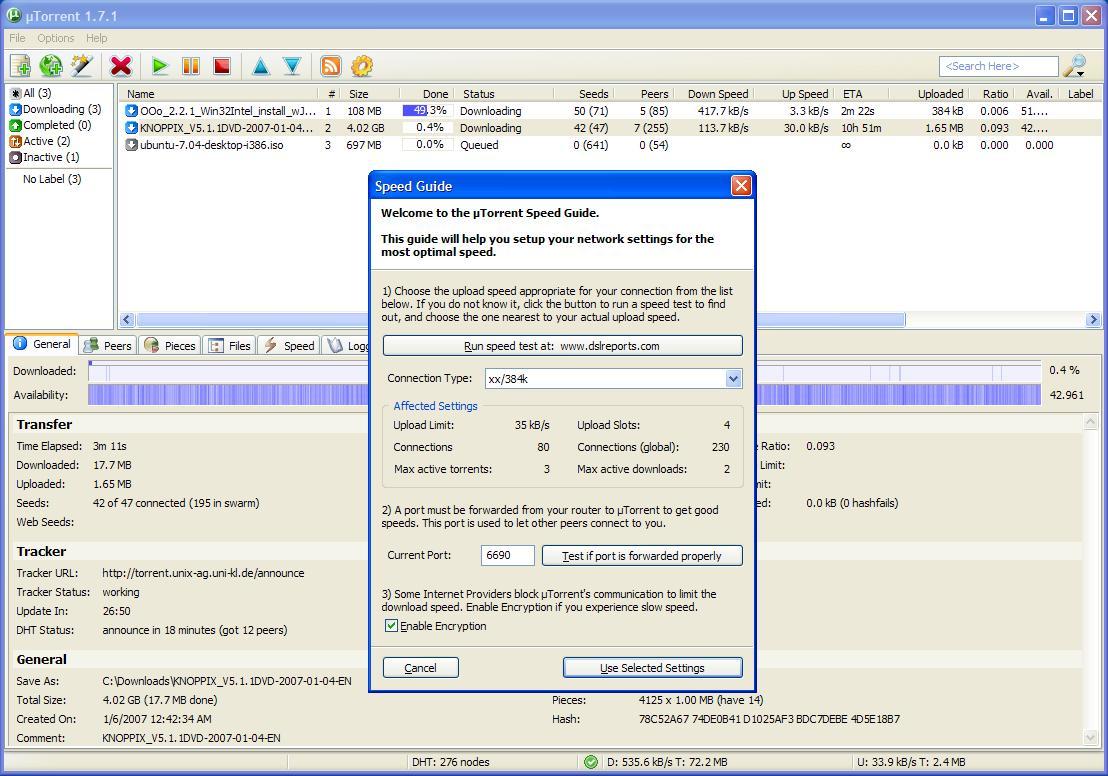1108x776 pixels.
Task: Open the RSS Downloader
Action: click(x=330, y=66)
